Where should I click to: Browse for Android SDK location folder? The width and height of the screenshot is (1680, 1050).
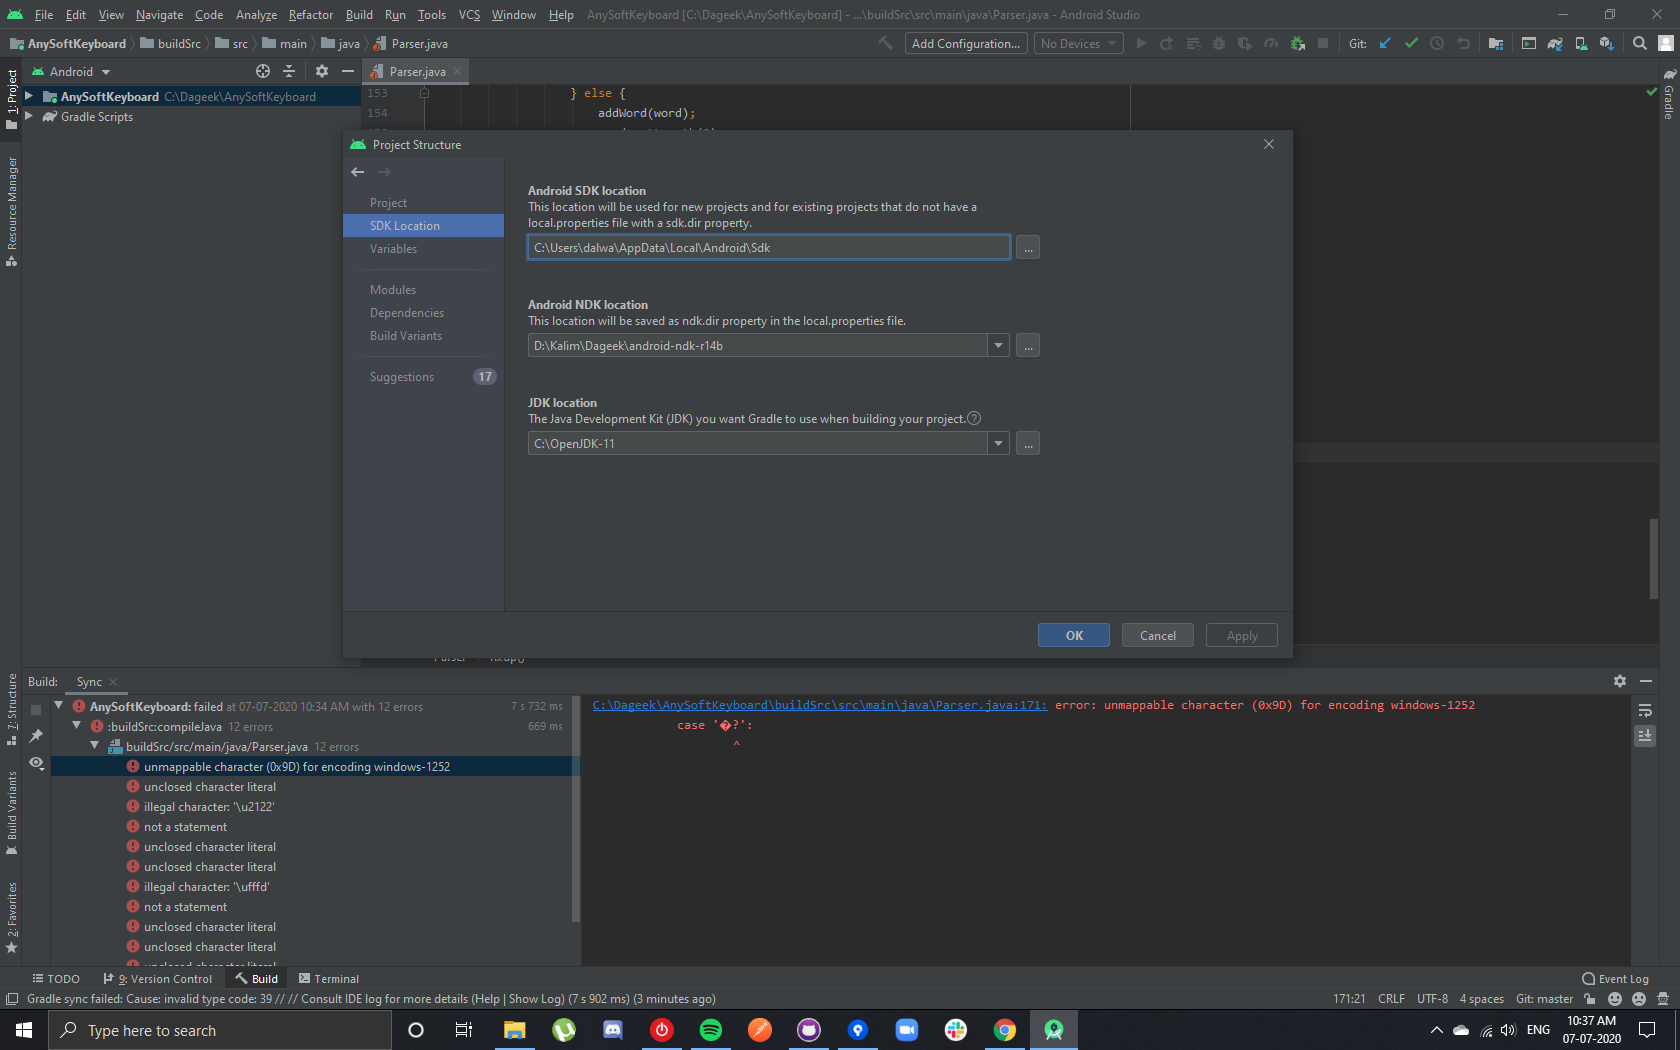tap(1028, 248)
